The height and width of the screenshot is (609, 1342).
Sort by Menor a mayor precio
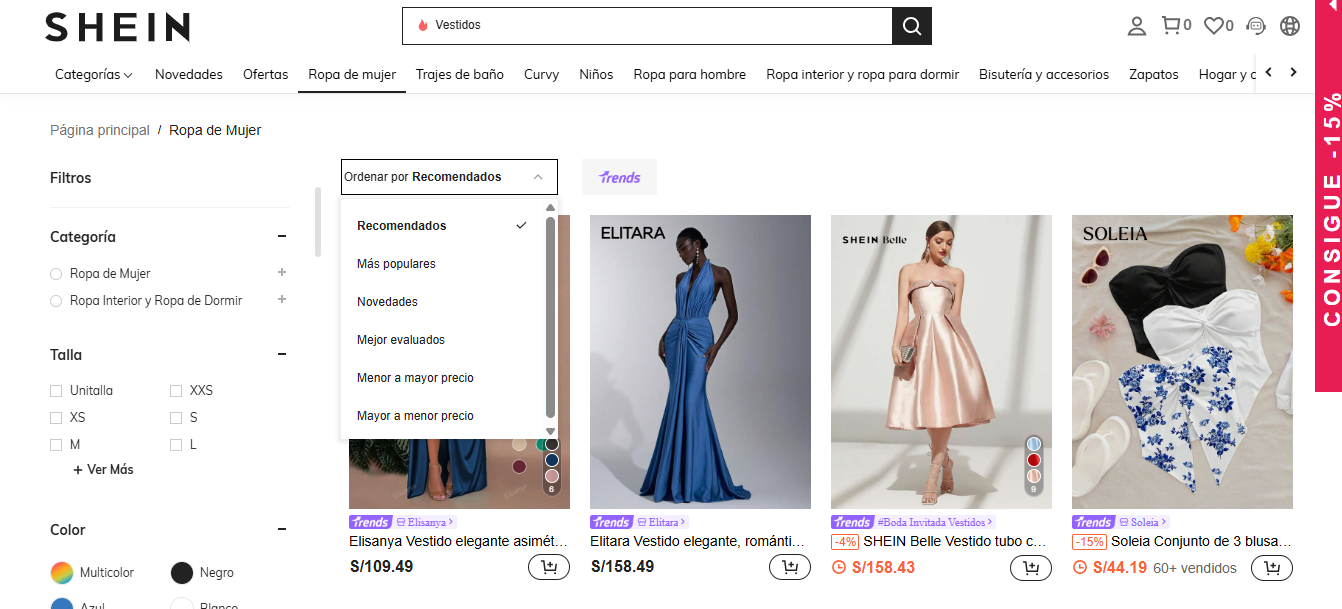442,378
